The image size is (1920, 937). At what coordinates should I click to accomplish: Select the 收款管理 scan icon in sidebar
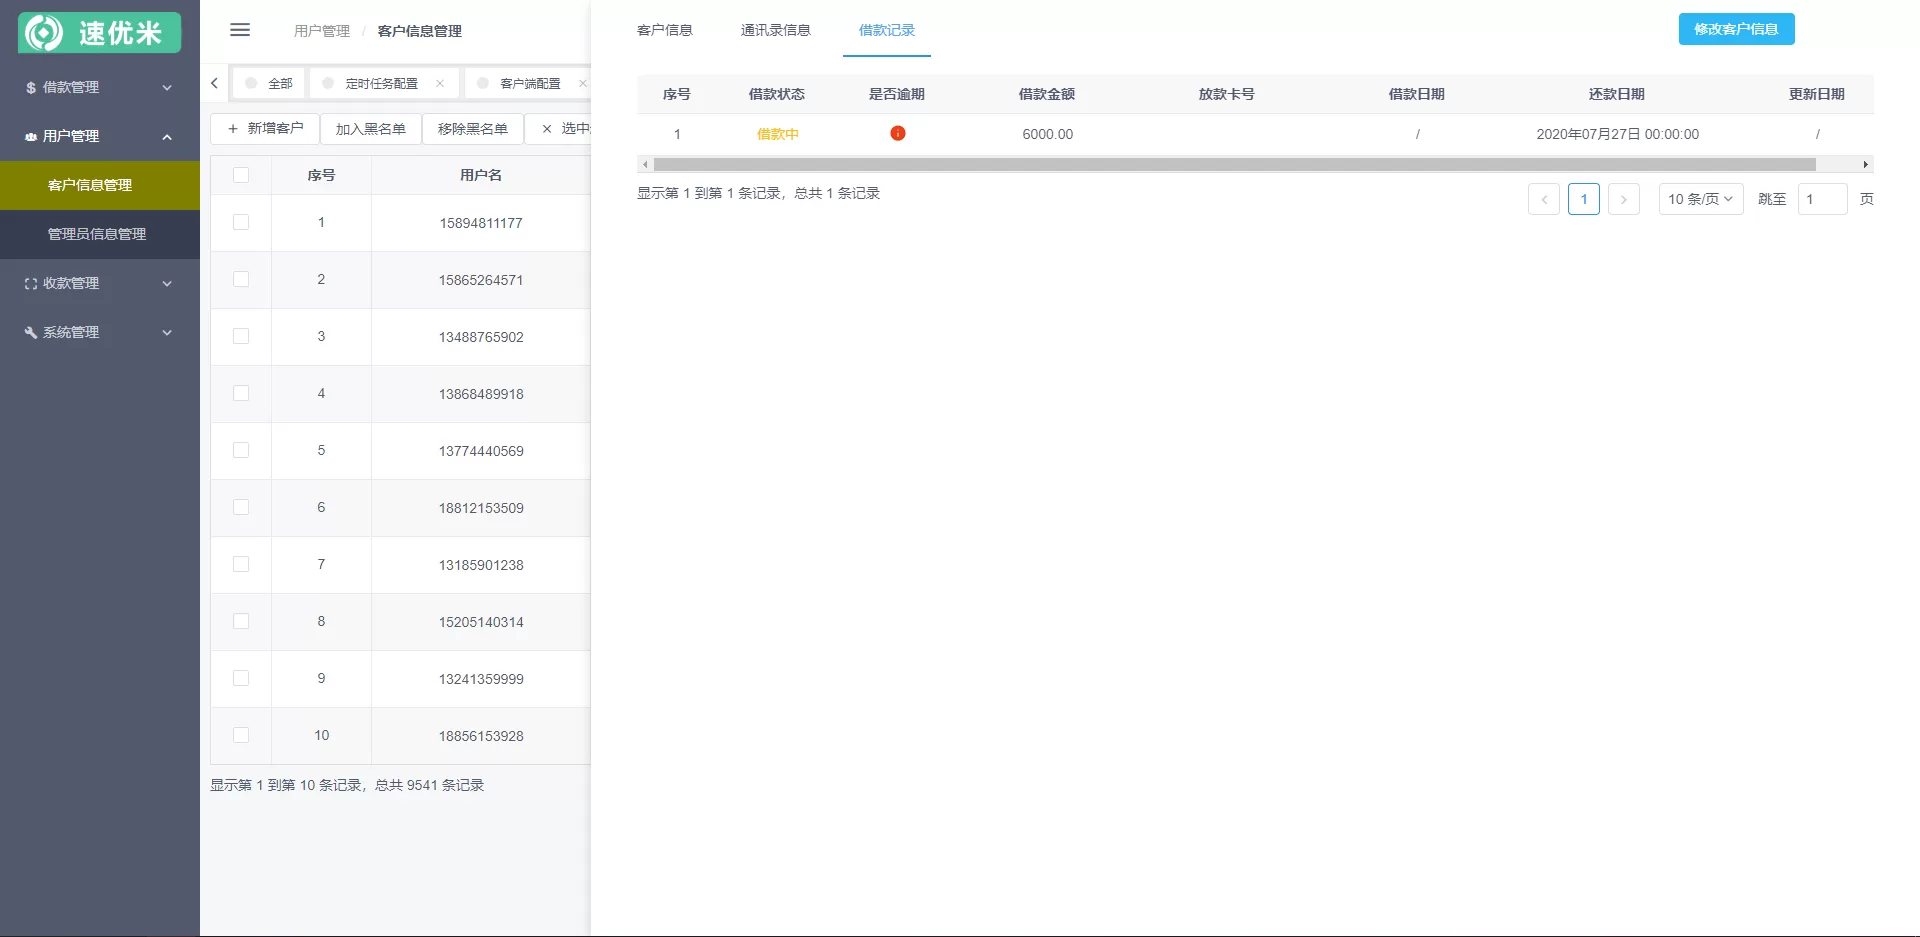[29, 283]
